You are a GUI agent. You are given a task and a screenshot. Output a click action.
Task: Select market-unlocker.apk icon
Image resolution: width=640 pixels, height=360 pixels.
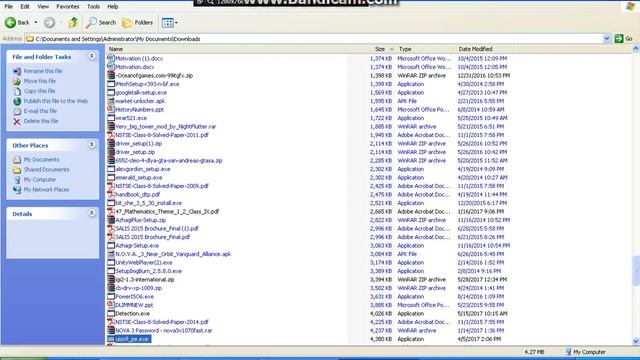[x=111, y=101]
